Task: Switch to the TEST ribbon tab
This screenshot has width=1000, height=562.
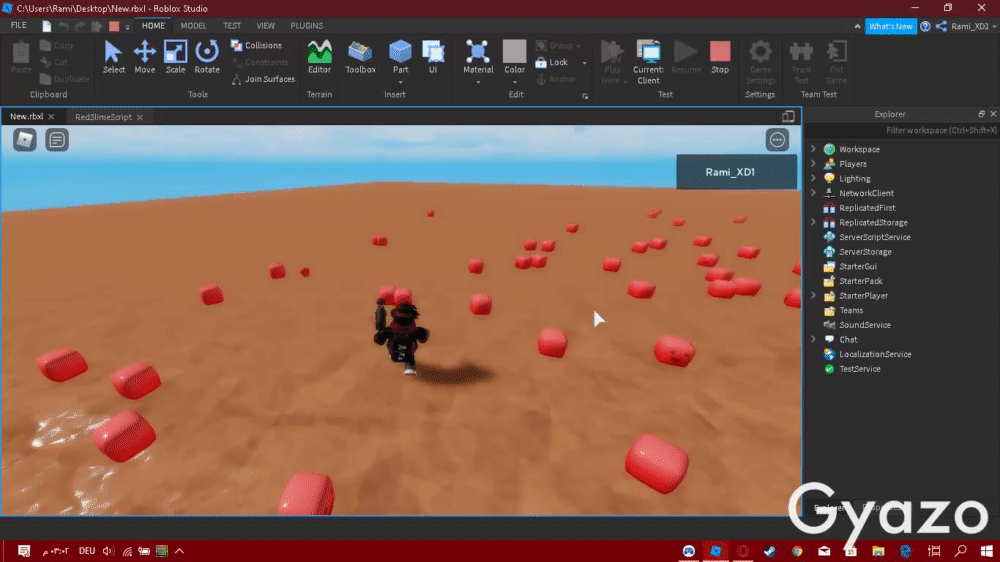Action: [232, 26]
